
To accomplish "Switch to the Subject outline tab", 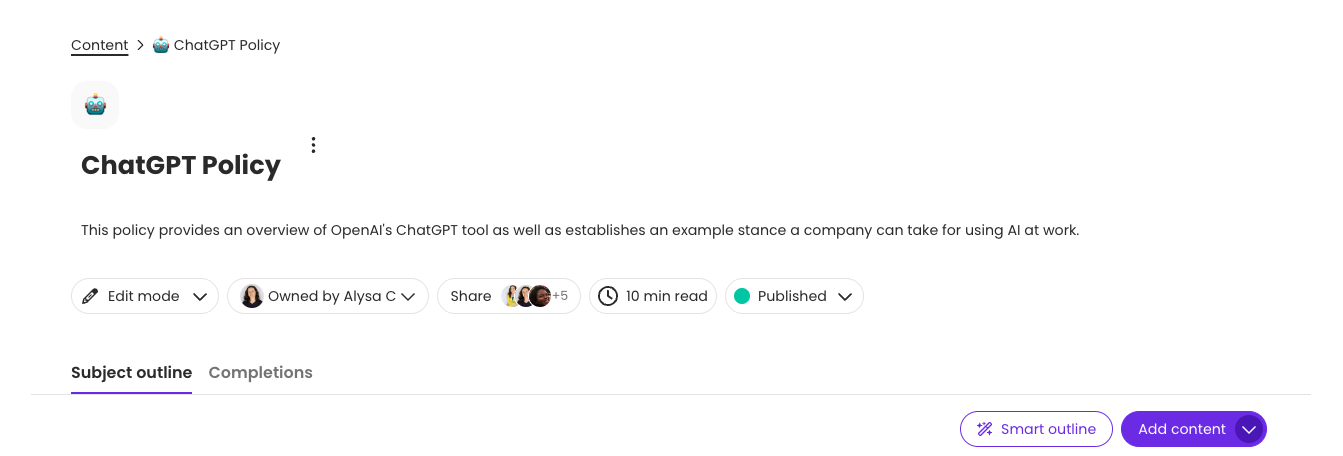I will (x=131, y=373).
